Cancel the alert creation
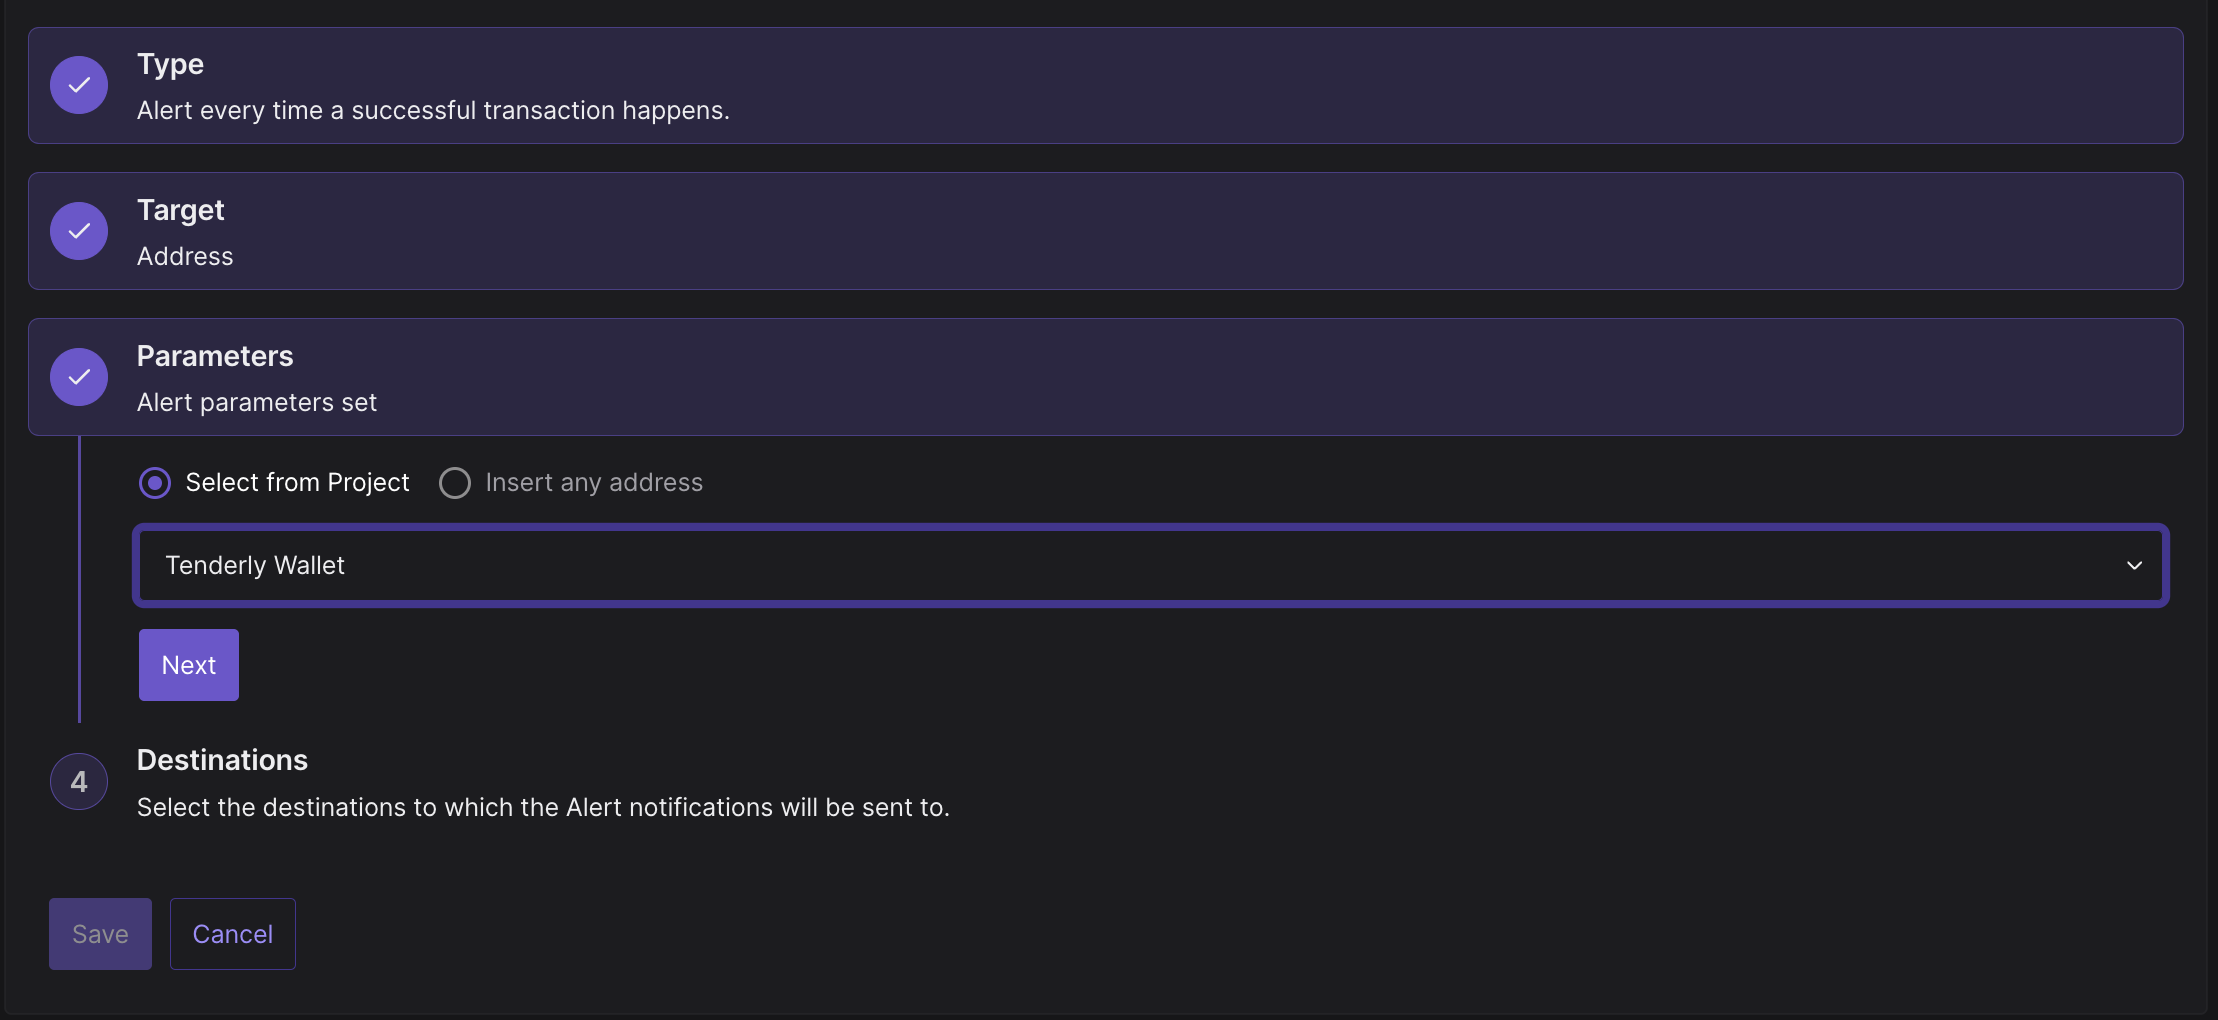This screenshot has height=1020, width=2218. coord(233,934)
